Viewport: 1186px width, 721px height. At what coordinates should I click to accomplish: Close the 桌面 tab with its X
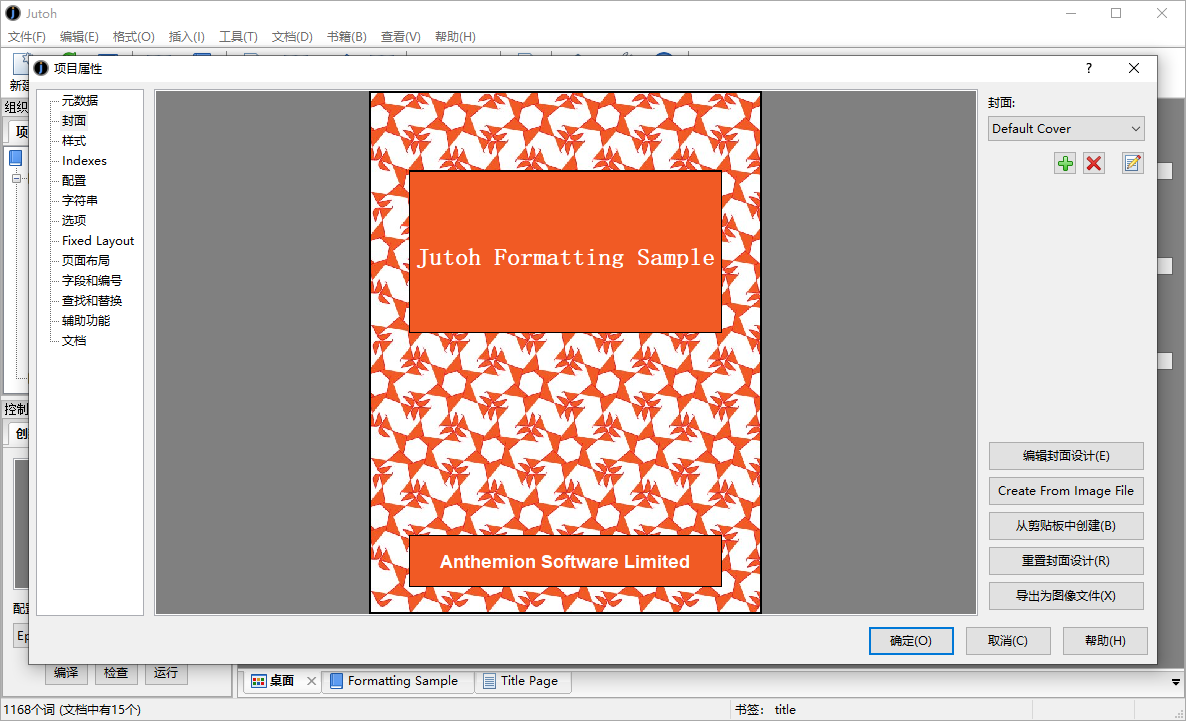click(x=311, y=681)
